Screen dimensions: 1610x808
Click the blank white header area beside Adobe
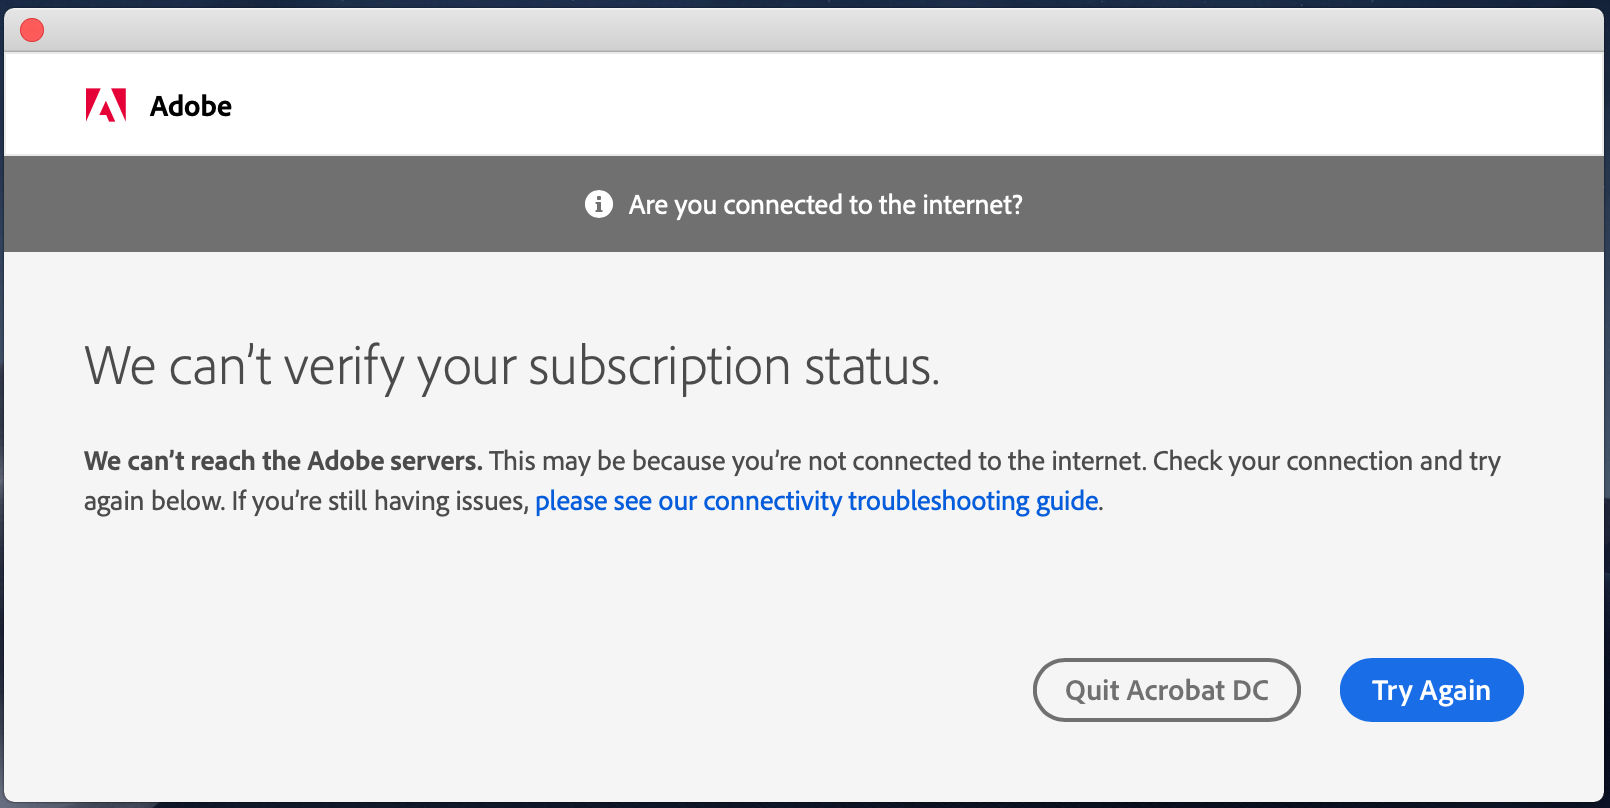(900, 105)
